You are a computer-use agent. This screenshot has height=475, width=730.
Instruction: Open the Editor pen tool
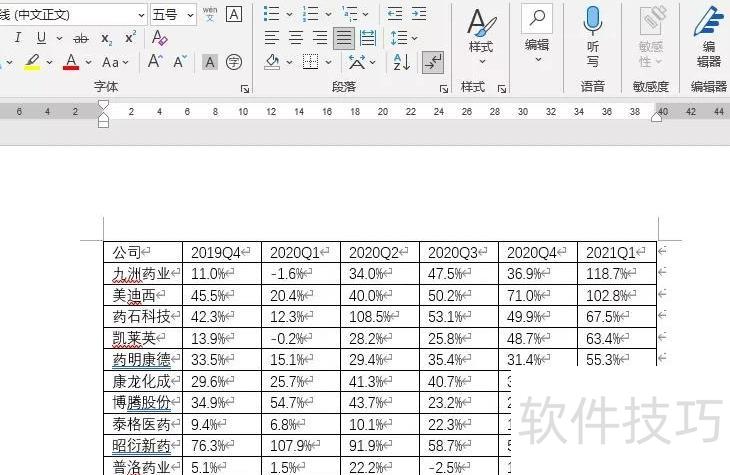[709, 34]
